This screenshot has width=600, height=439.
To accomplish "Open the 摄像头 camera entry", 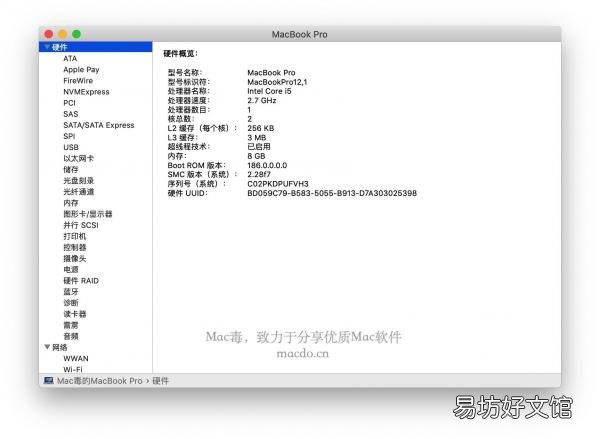I will [x=75, y=258].
